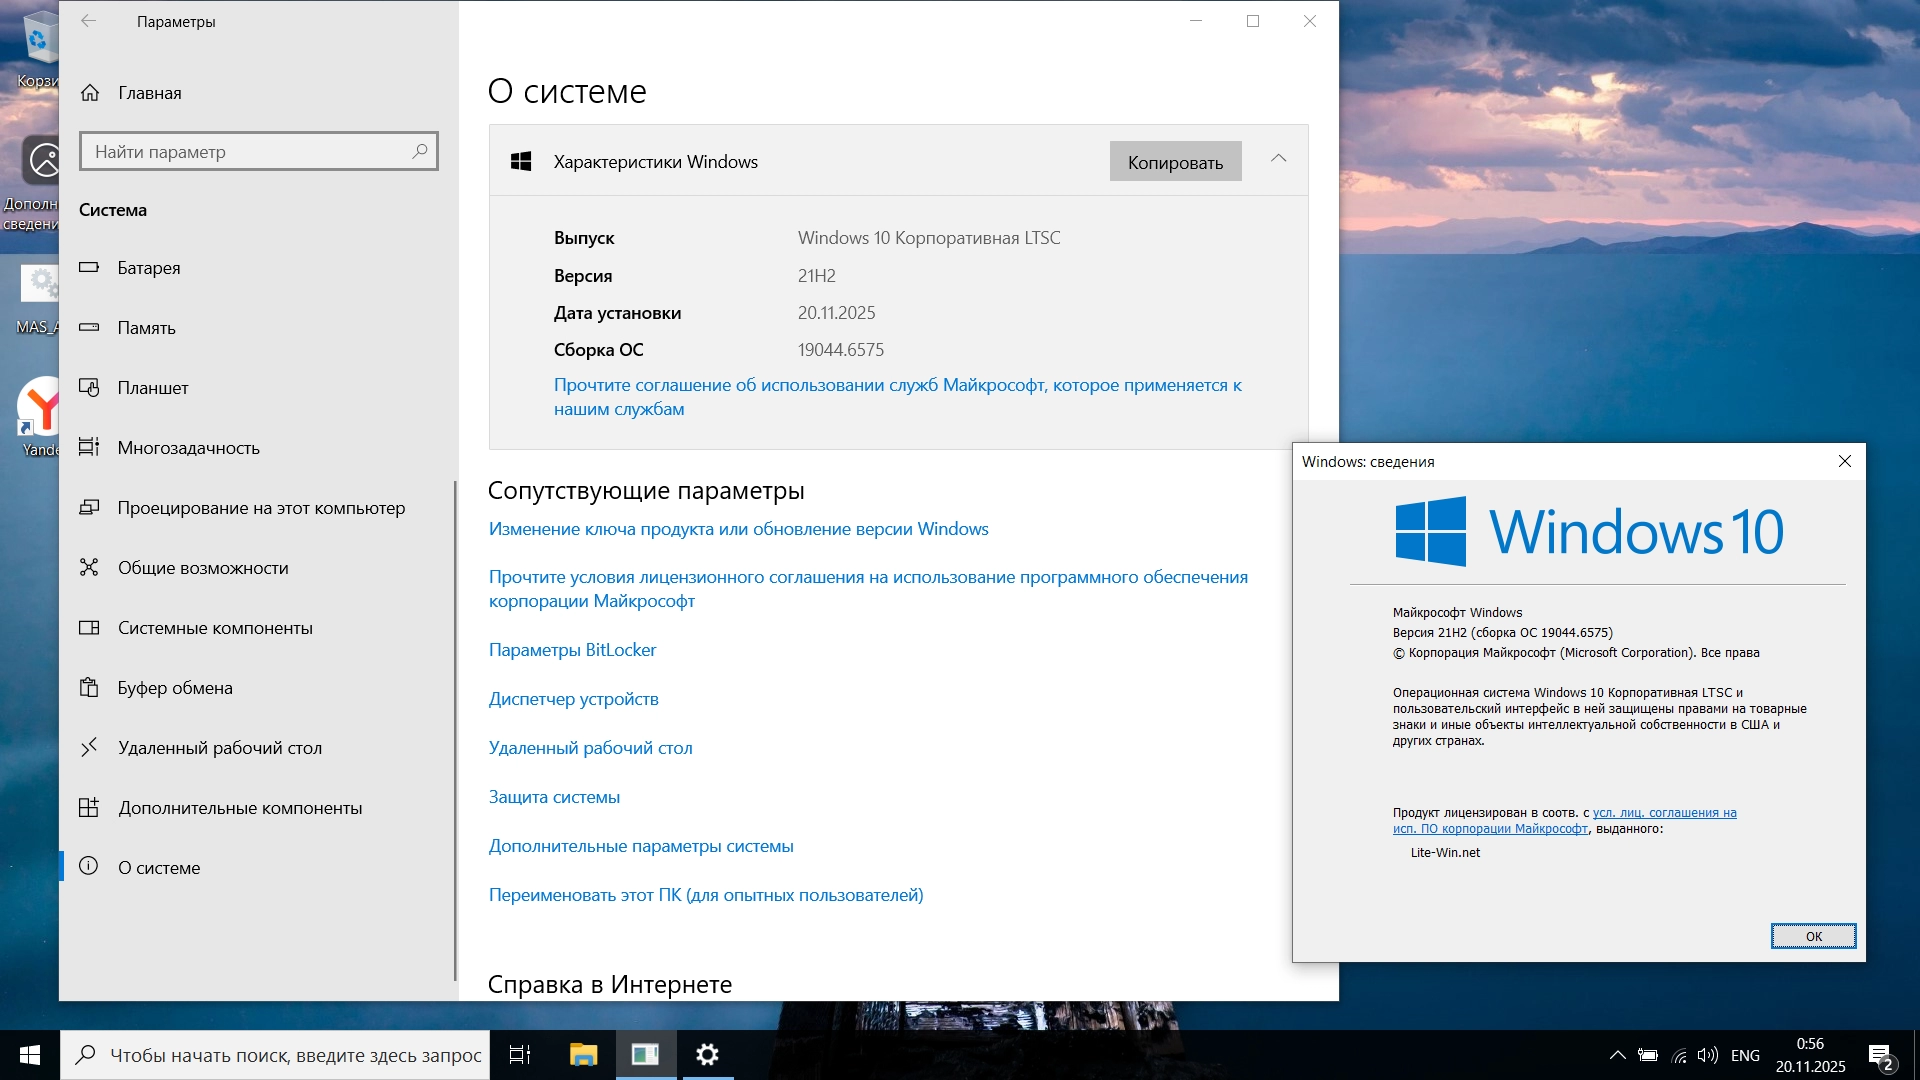Select the Память menu item
This screenshot has height=1080, width=1920.
tap(146, 328)
